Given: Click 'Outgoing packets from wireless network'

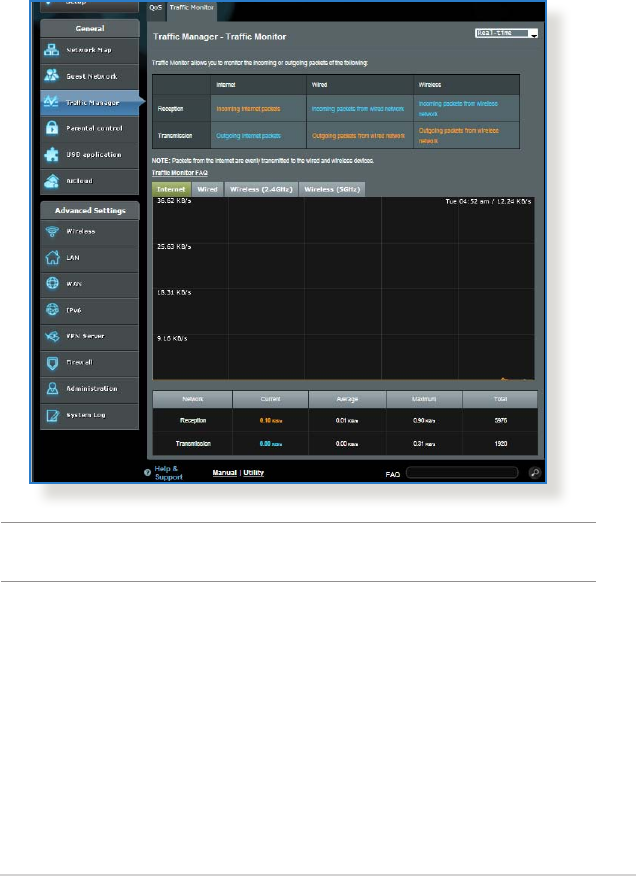Looking at the screenshot, I should 459,136.
